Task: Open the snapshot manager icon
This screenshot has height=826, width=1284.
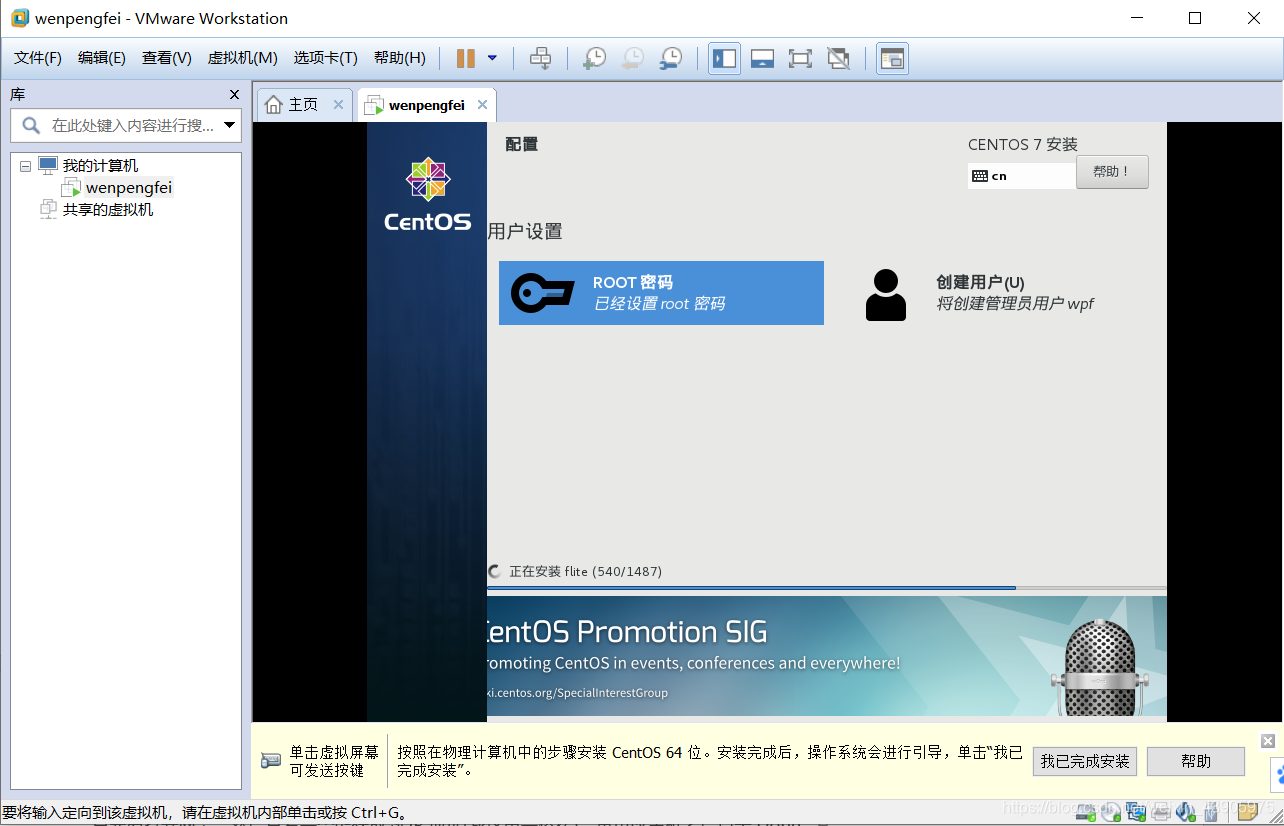Action: [x=670, y=58]
